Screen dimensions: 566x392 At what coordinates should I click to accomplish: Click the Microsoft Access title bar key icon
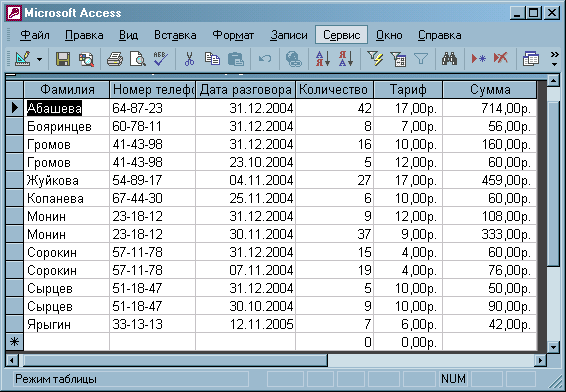(14, 13)
